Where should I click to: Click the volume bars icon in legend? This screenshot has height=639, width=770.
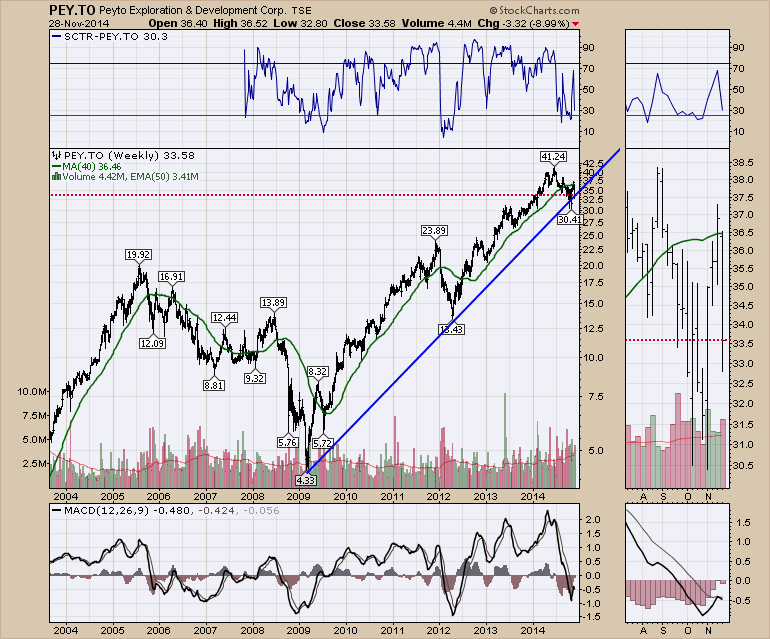56,177
